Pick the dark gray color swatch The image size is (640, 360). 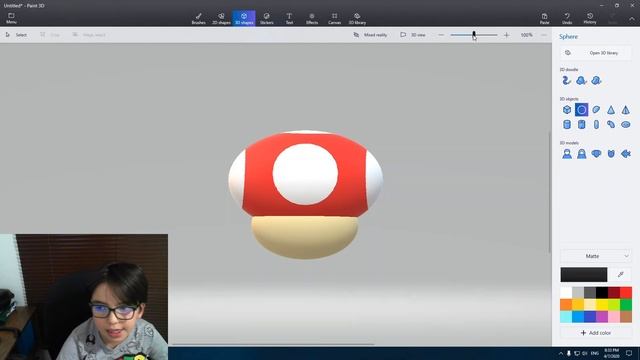pyautogui.click(x=590, y=293)
